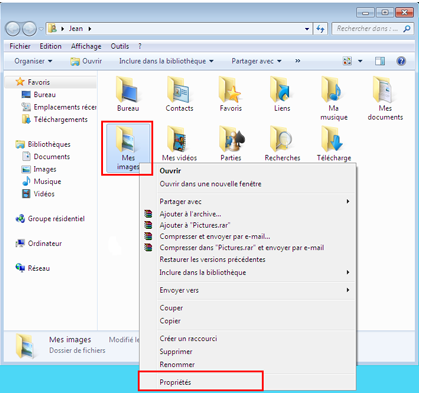
Task: Click the Back navigation arrow
Action: 13,29
